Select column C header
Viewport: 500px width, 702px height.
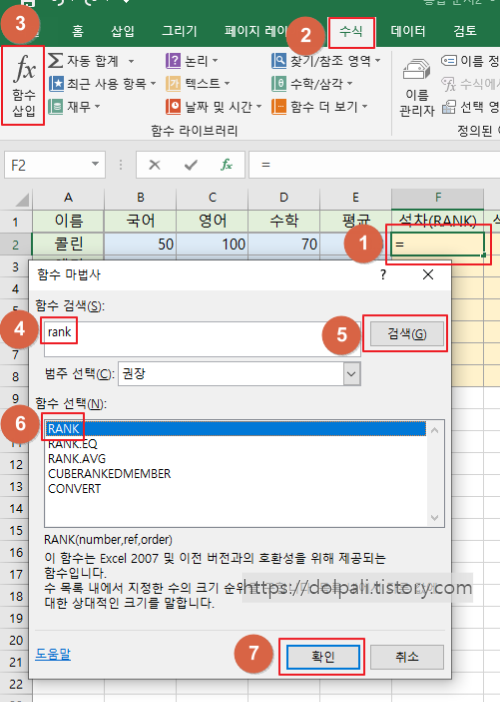[x=212, y=198]
